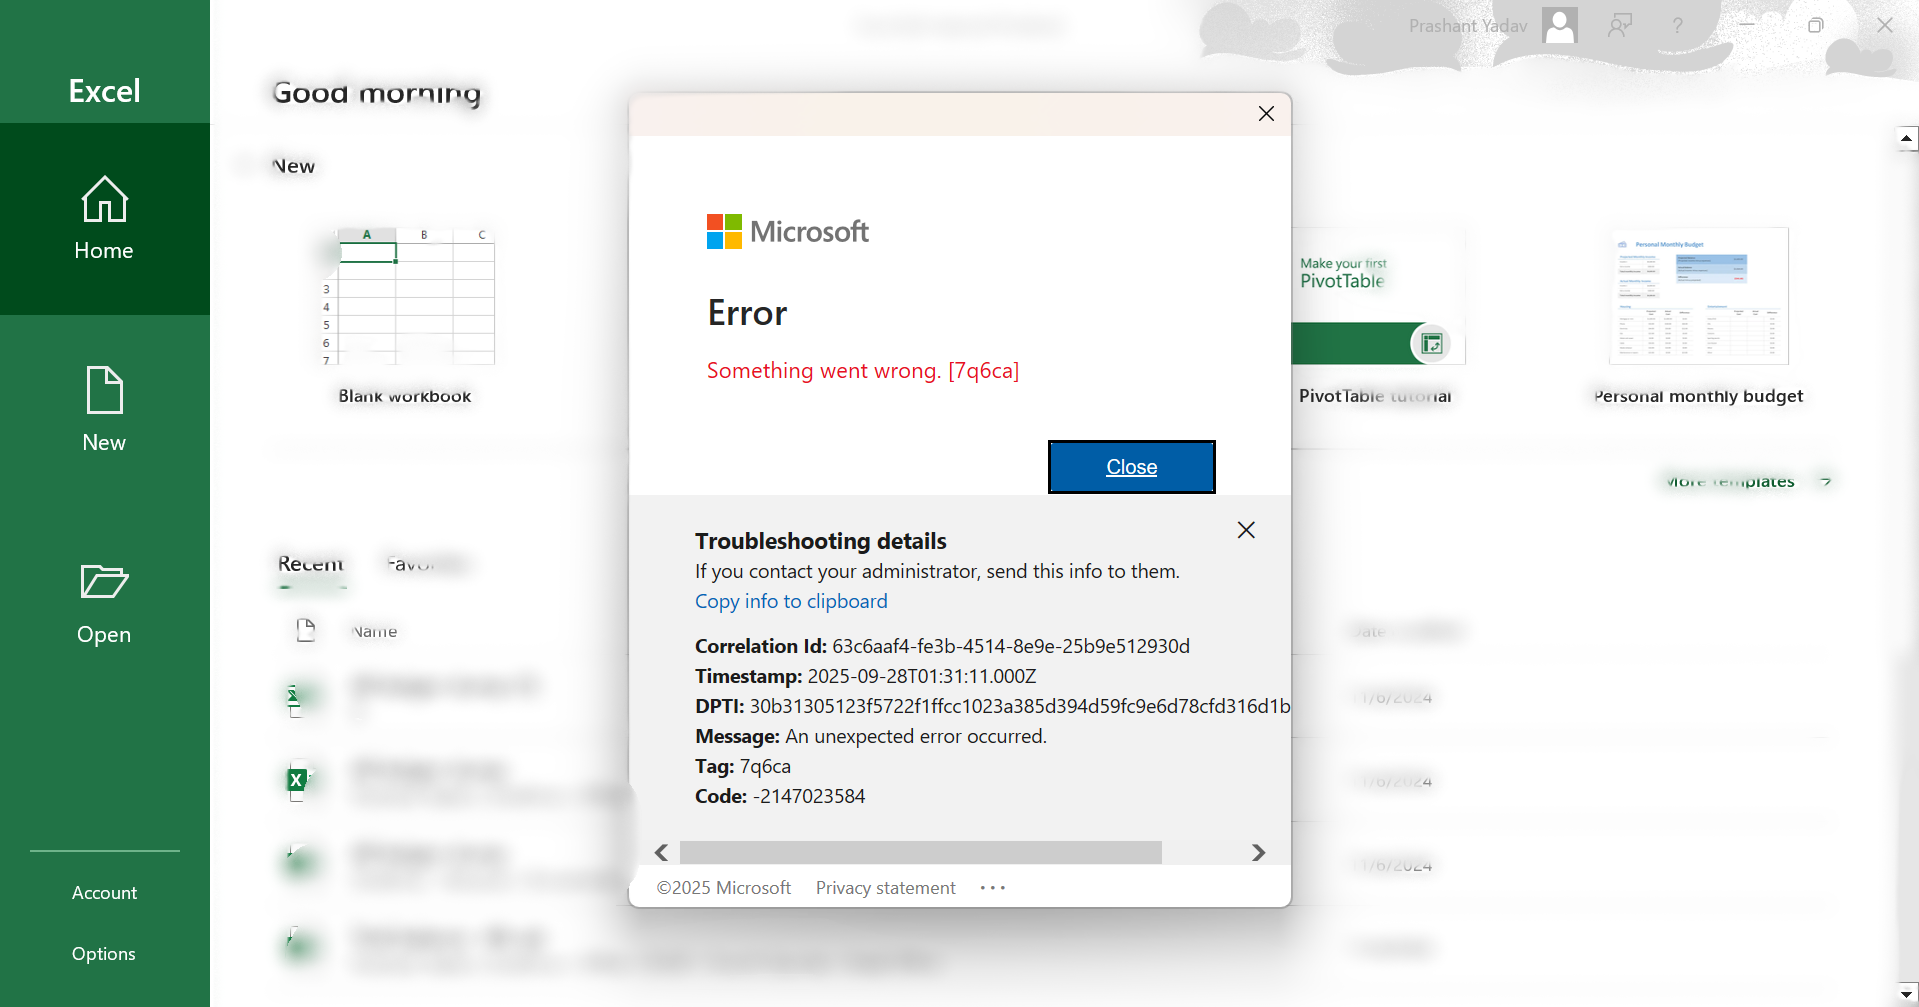This screenshot has height=1007, width=1919.
Task: Open the Privacy statement link
Action: click(885, 888)
